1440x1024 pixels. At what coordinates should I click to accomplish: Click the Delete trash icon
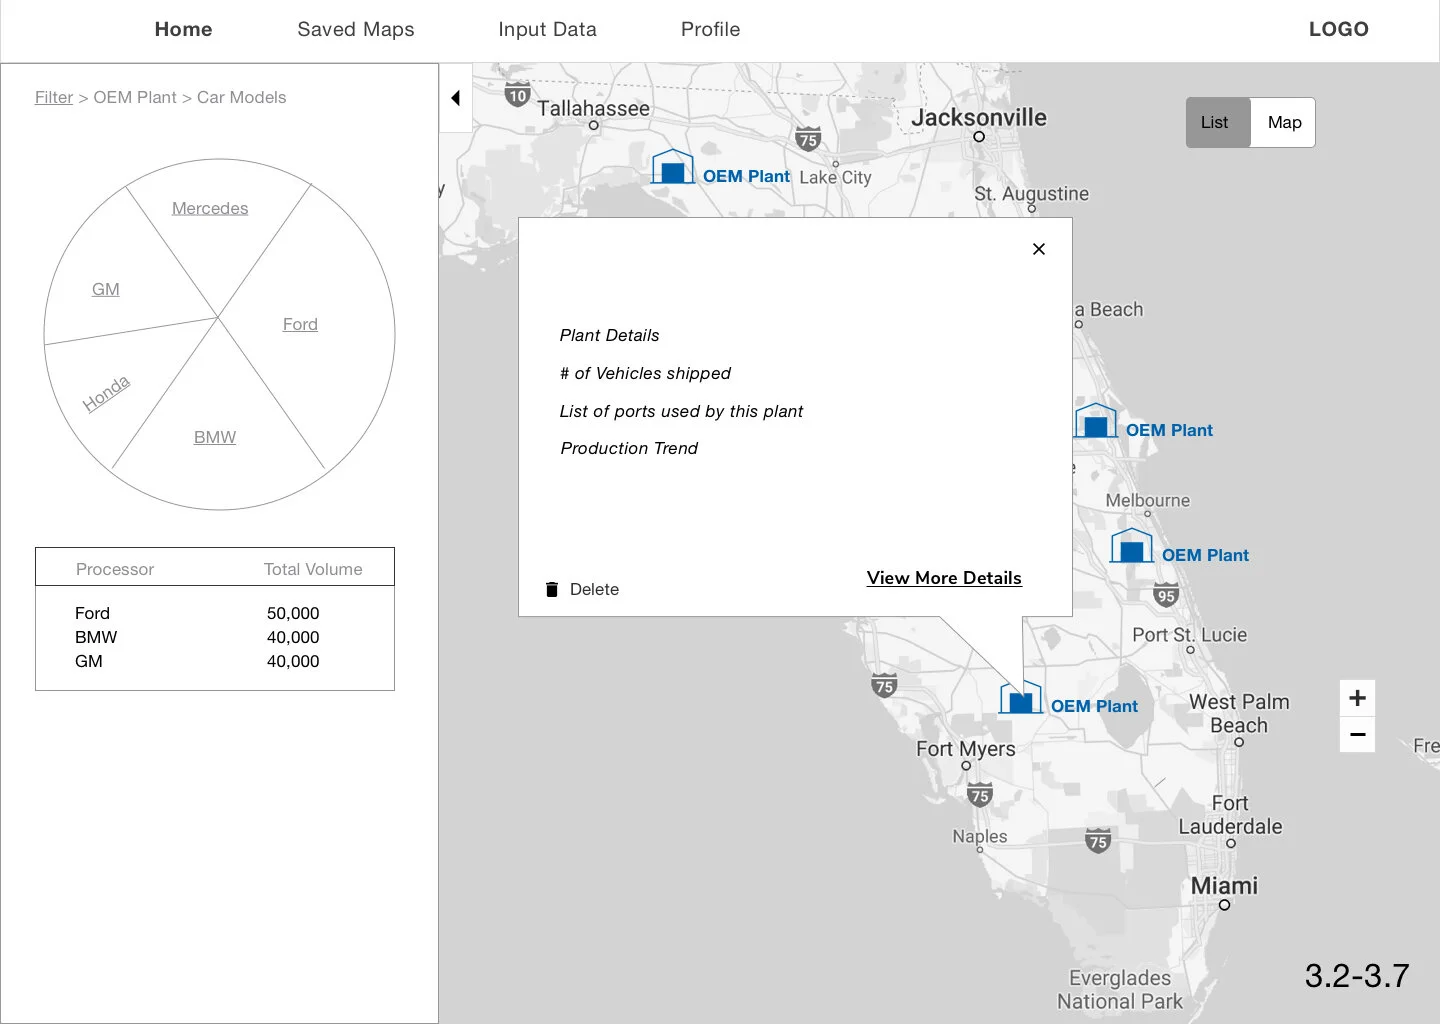552,589
